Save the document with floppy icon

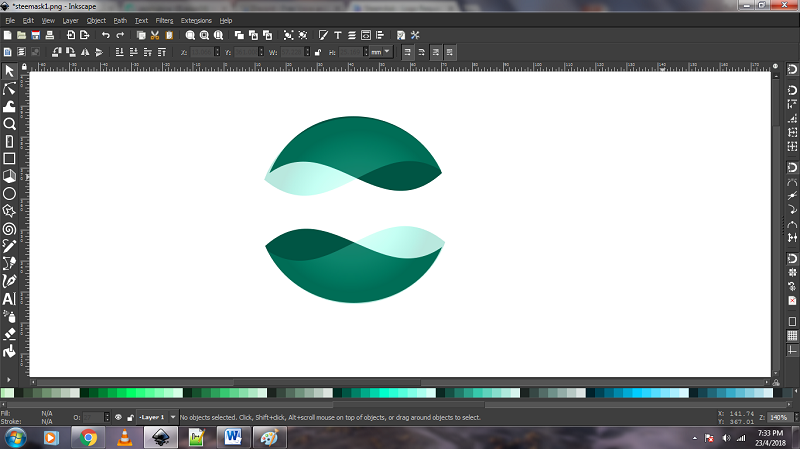(x=36, y=35)
